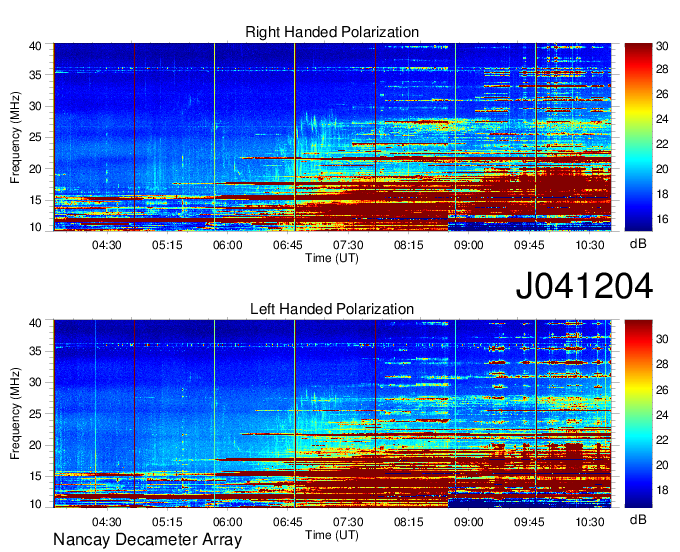Screen dimensions: 680x552
Task: Click the 40 MHz frequency tick of Left Handed plot
Action: (x=35, y=323)
